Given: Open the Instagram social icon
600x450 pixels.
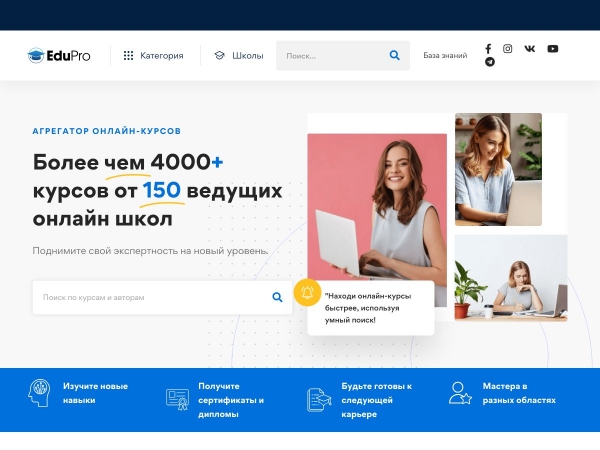Looking at the screenshot, I should point(507,49).
